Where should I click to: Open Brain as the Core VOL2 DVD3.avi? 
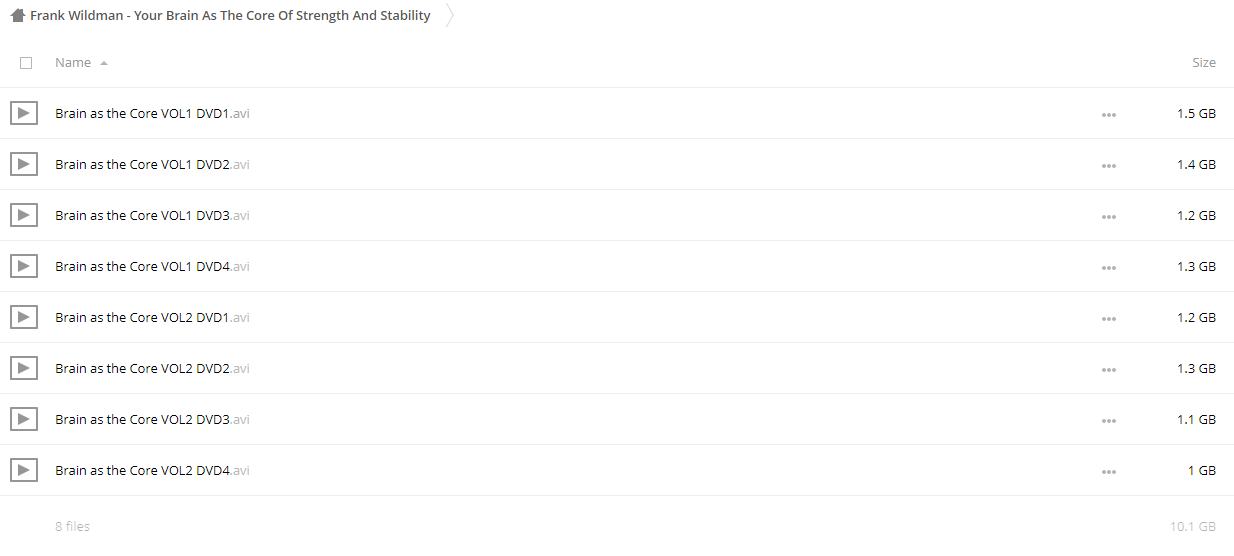tap(152, 419)
